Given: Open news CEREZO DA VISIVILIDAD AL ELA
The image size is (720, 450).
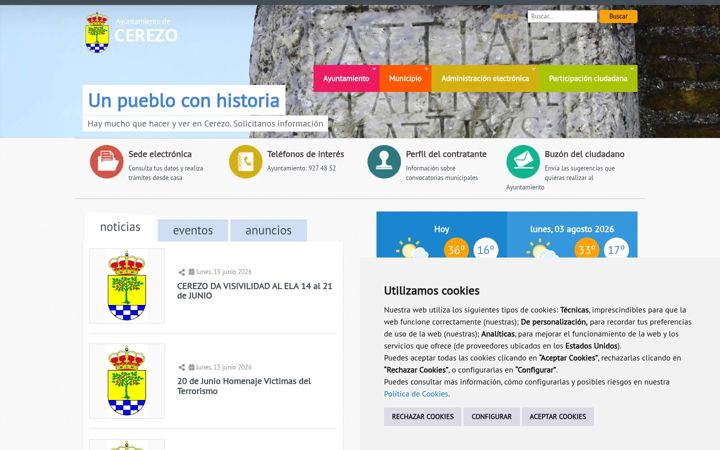Looking at the screenshot, I should click(x=254, y=291).
